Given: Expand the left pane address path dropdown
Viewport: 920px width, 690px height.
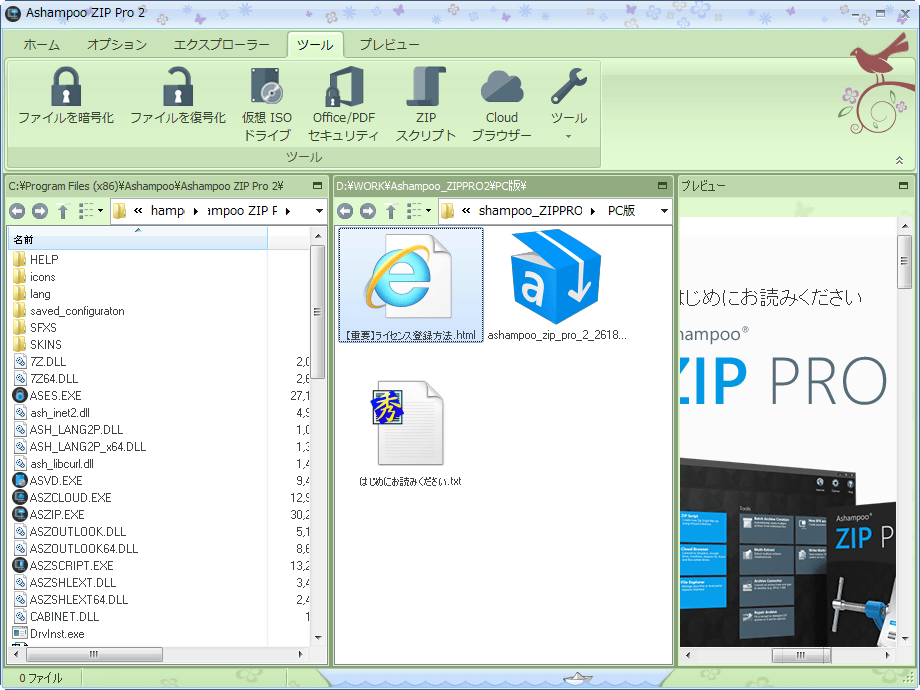Looking at the screenshot, I should pyautogui.click(x=319, y=211).
